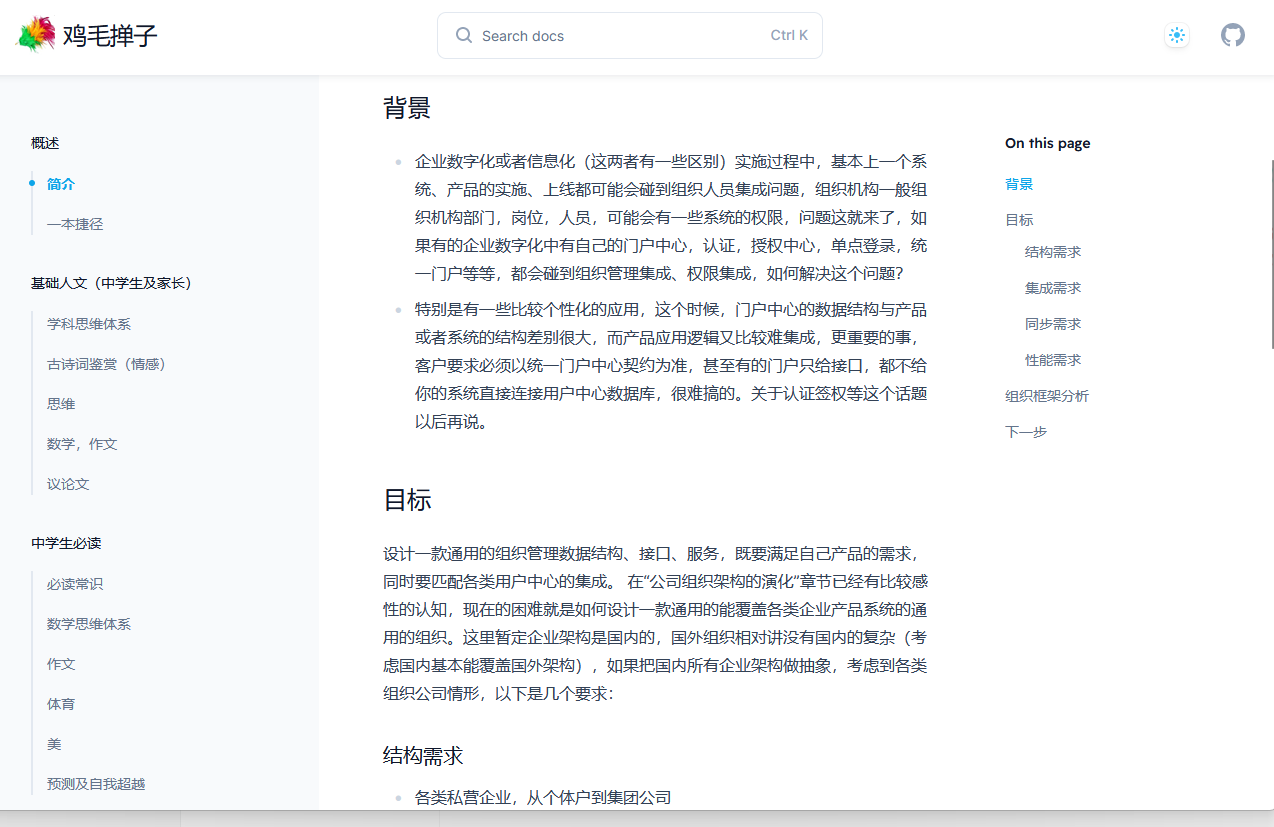Open the 必读常识 page
Image resolution: width=1274 pixels, height=827 pixels.
tap(74, 583)
